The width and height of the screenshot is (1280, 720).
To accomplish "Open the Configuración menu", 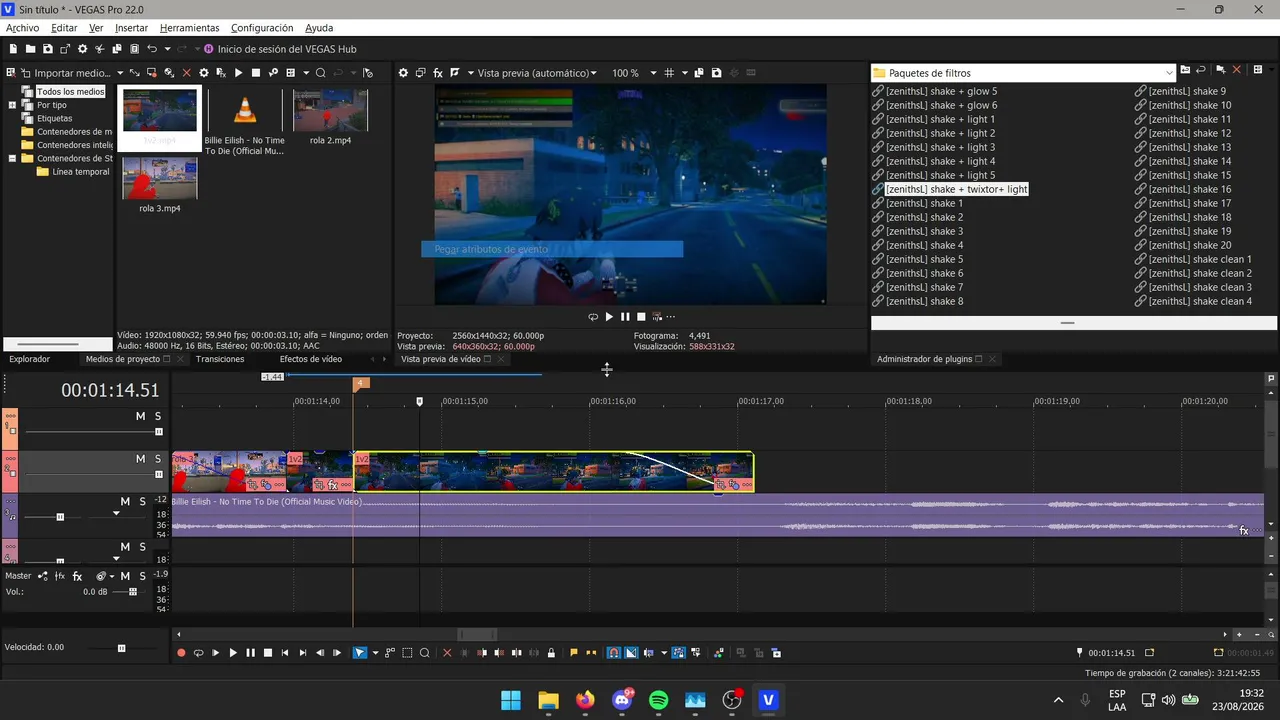I will coord(262,28).
